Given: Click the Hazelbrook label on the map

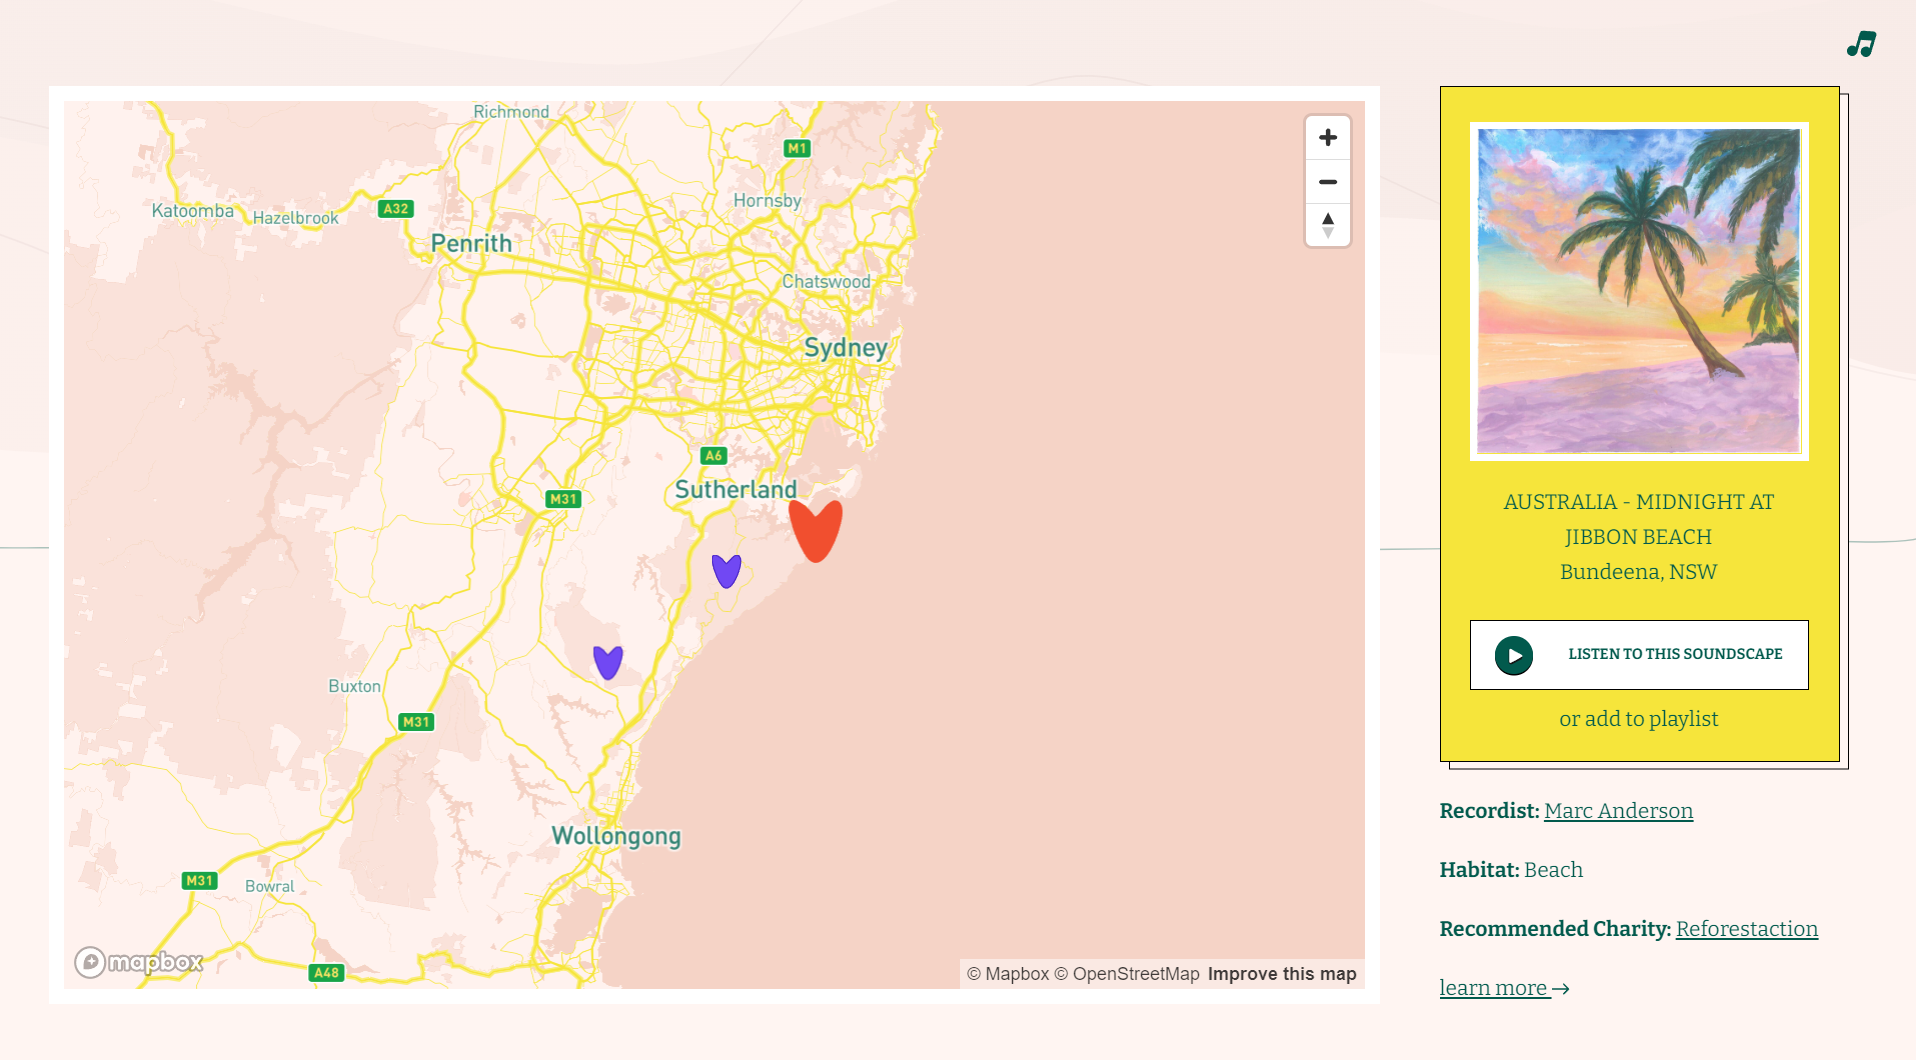Looking at the screenshot, I should click(x=295, y=218).
